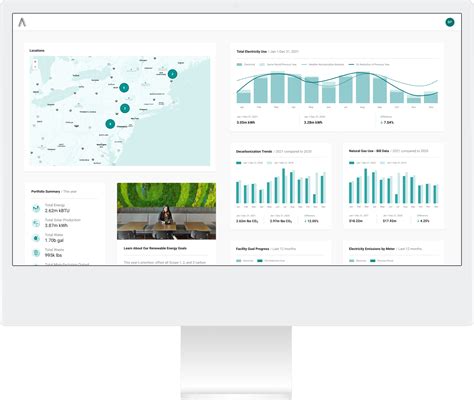Image resolution: width=474 pixels, height=400 pixels.
Task: Click the Difference percentage in Decarbonization Trends card
Action: (x=311, y=221)
